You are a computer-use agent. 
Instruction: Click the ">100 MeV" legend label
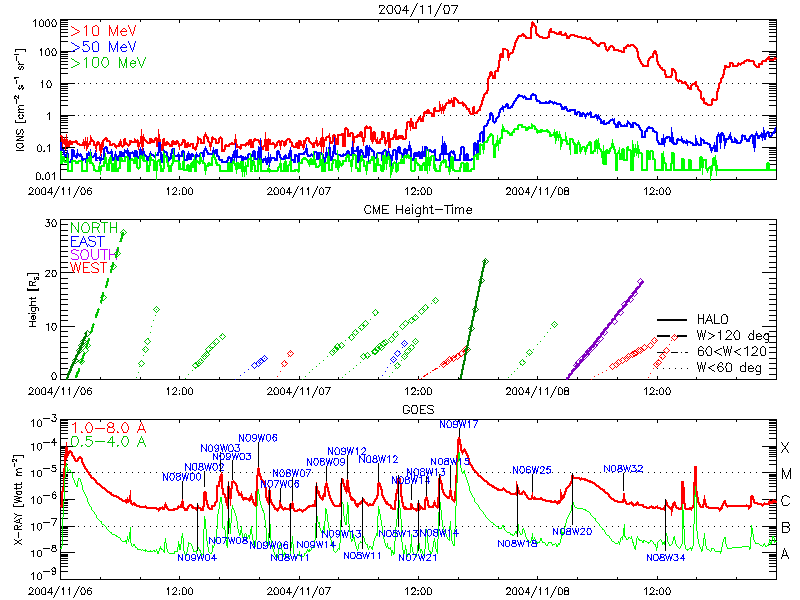click(x=108, y=63)
